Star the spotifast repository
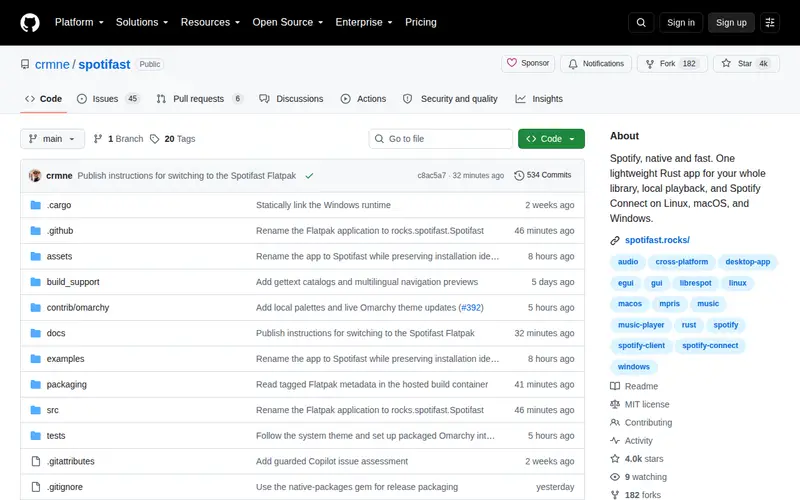Viewport: 800px width, 500px height. point(746,63)
